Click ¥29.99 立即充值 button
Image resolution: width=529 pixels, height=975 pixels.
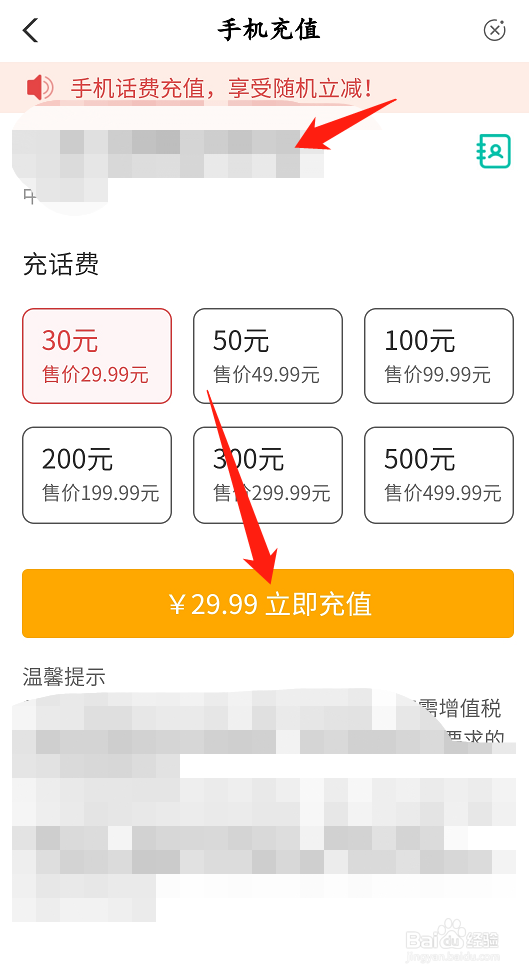pos(268,603)
